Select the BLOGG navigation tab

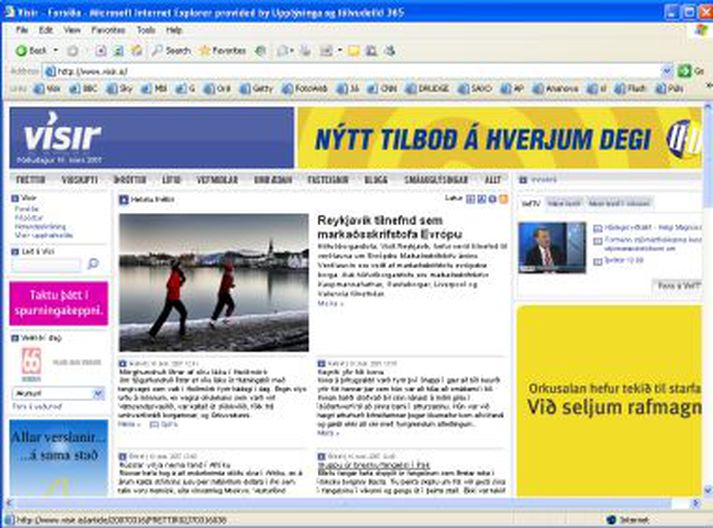[376, 180]
